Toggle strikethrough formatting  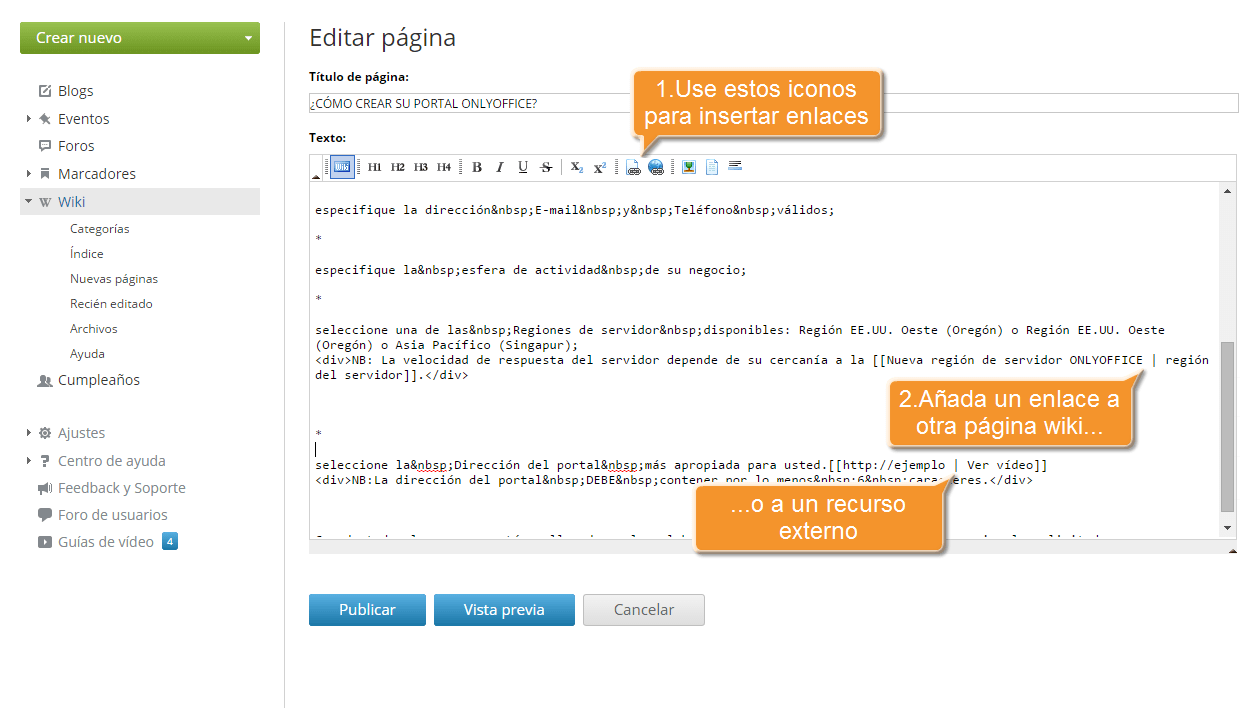[x=546, y=167]
